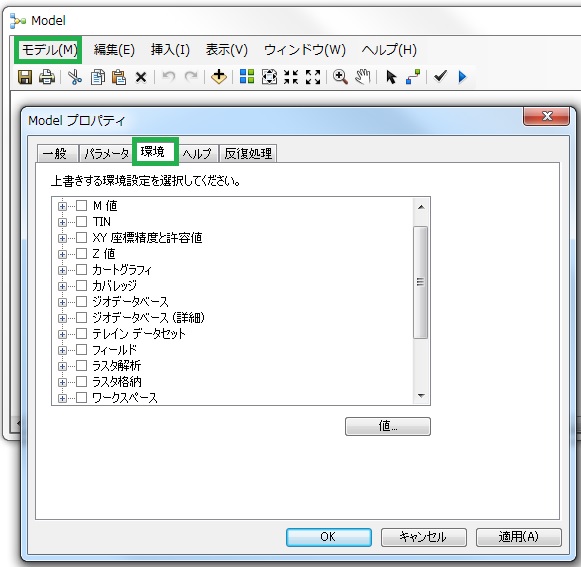Select the arrow Select tool
This screenshot has width=581, height=567.
pos(391,77)
